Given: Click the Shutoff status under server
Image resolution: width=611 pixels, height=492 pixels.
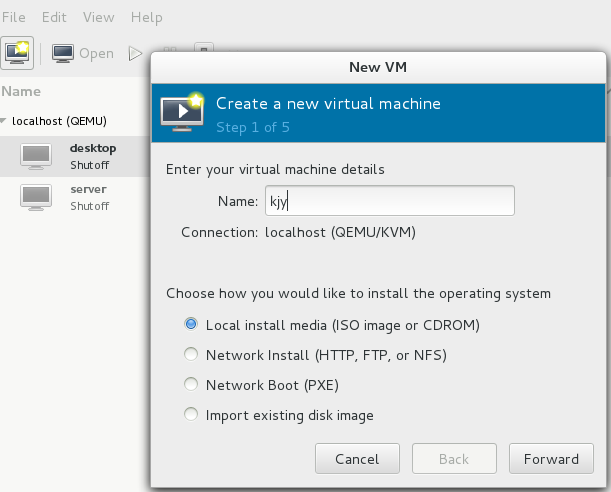Looking at the screenshot, I should (x=90, y=206).
